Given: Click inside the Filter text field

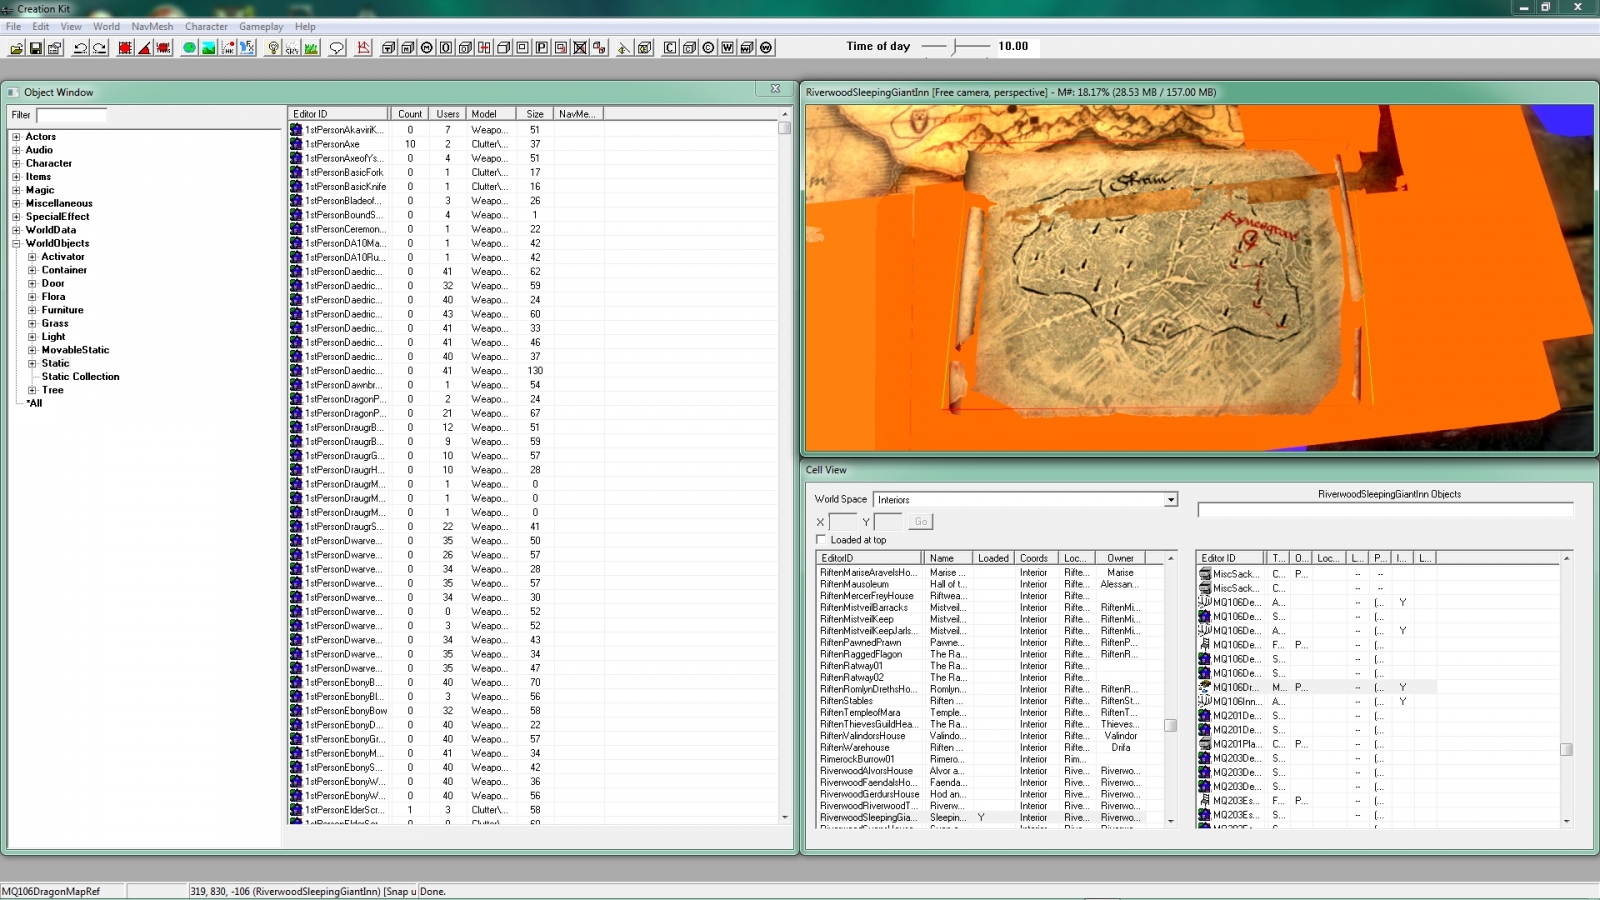Looking at the screenshot, I should [x=70, y=114].
